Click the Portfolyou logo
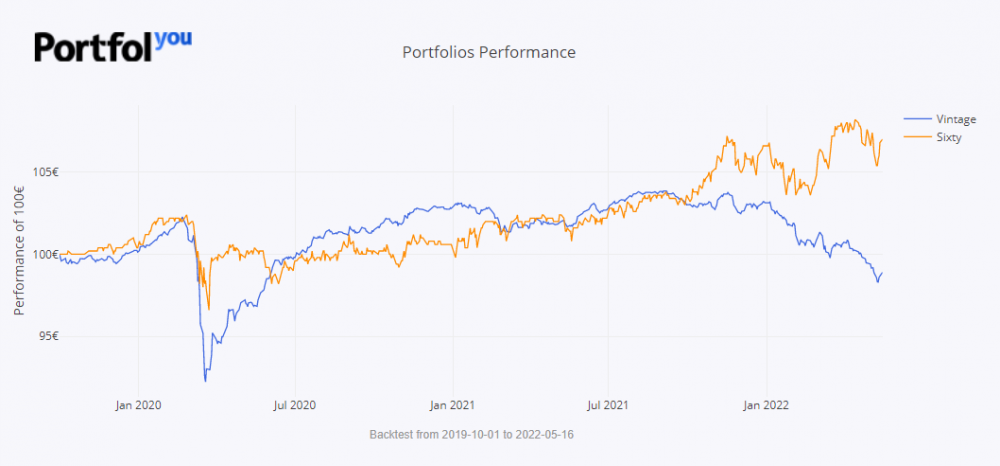This screenshot has height=466, width=1000. click(x=113, y=45)
